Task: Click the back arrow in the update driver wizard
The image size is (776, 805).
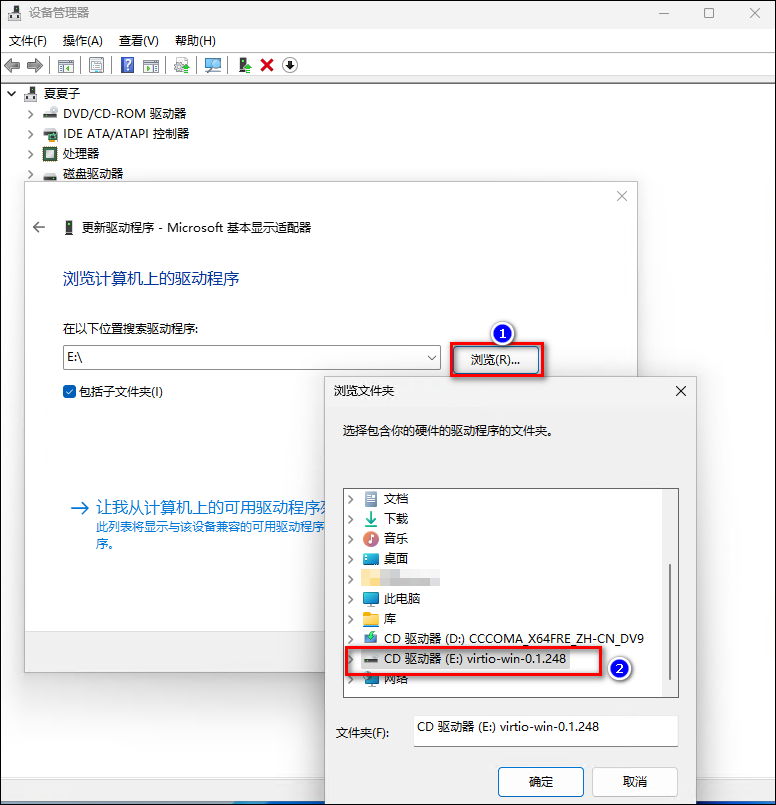Action: tap(39, 227)
